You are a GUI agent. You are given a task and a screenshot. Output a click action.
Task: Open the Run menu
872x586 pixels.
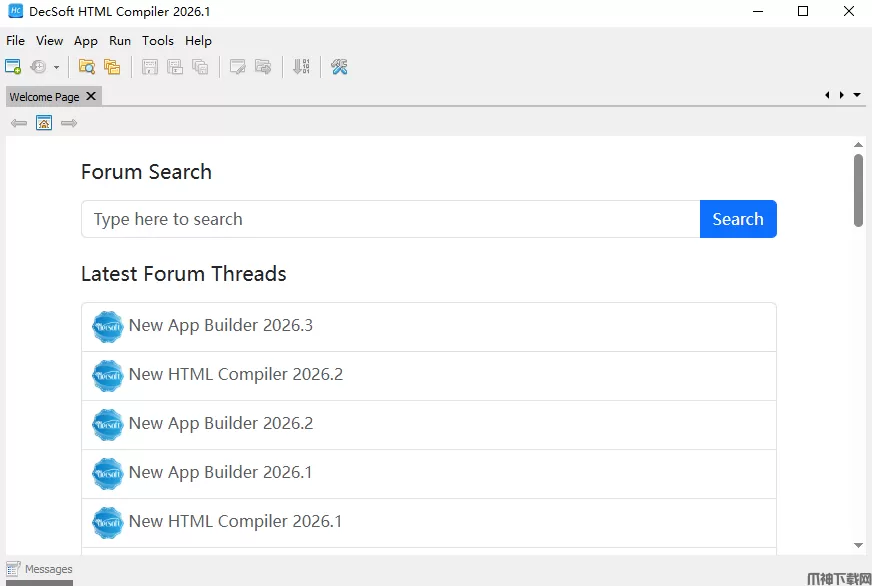point(120,41)
